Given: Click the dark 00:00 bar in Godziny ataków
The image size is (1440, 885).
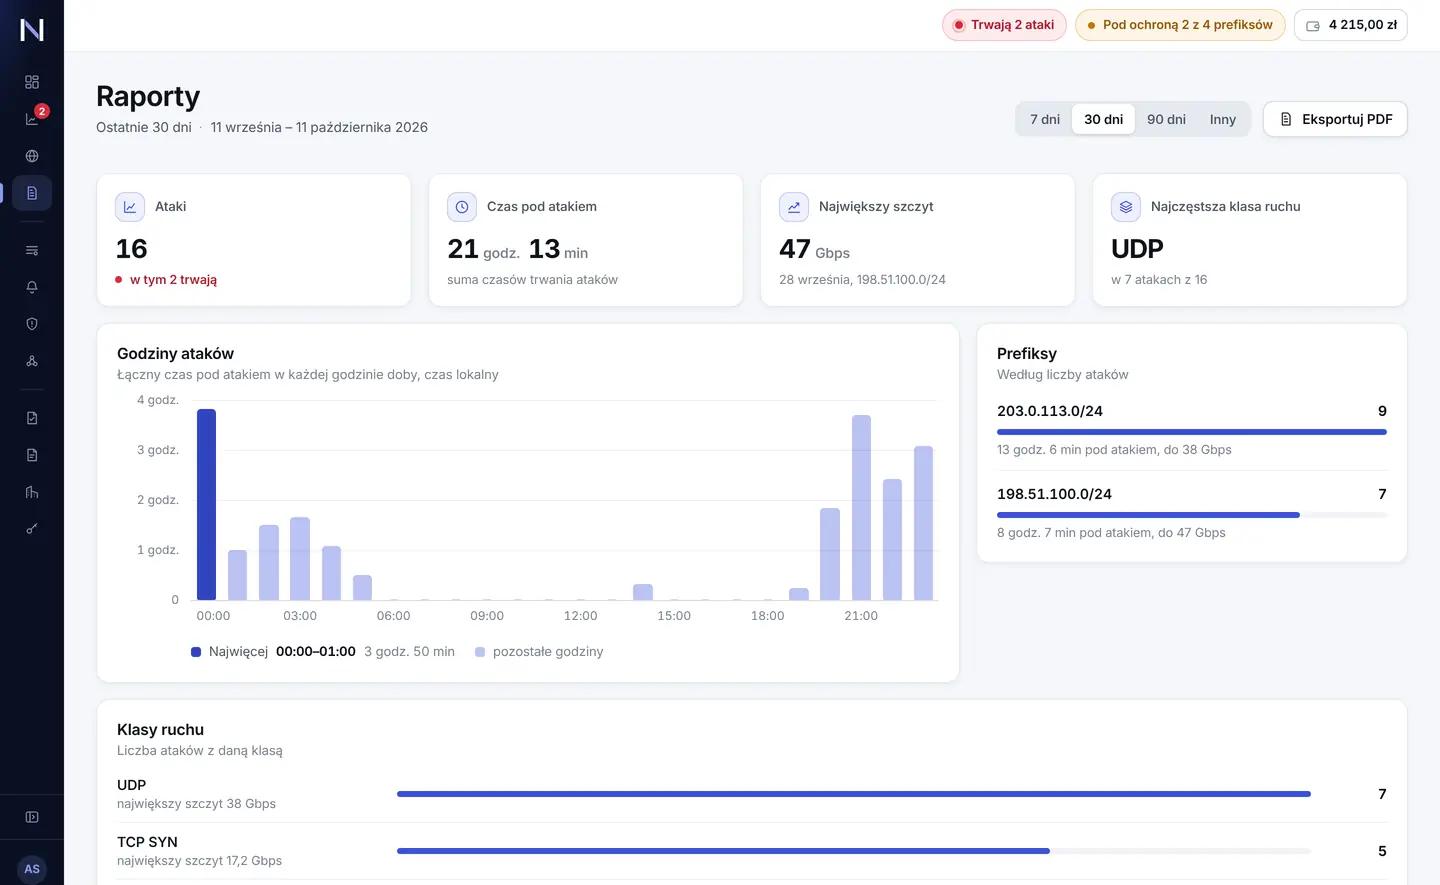Looking at the screenshot, I should (x=206, y=504).
